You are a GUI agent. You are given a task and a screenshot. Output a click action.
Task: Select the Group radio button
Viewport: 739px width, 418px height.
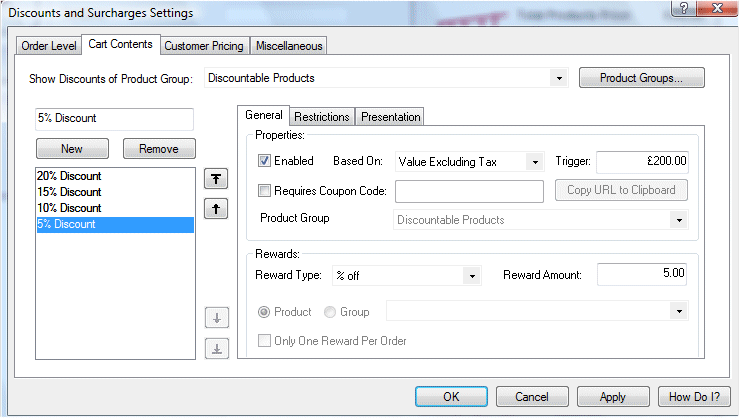[330, 312]
